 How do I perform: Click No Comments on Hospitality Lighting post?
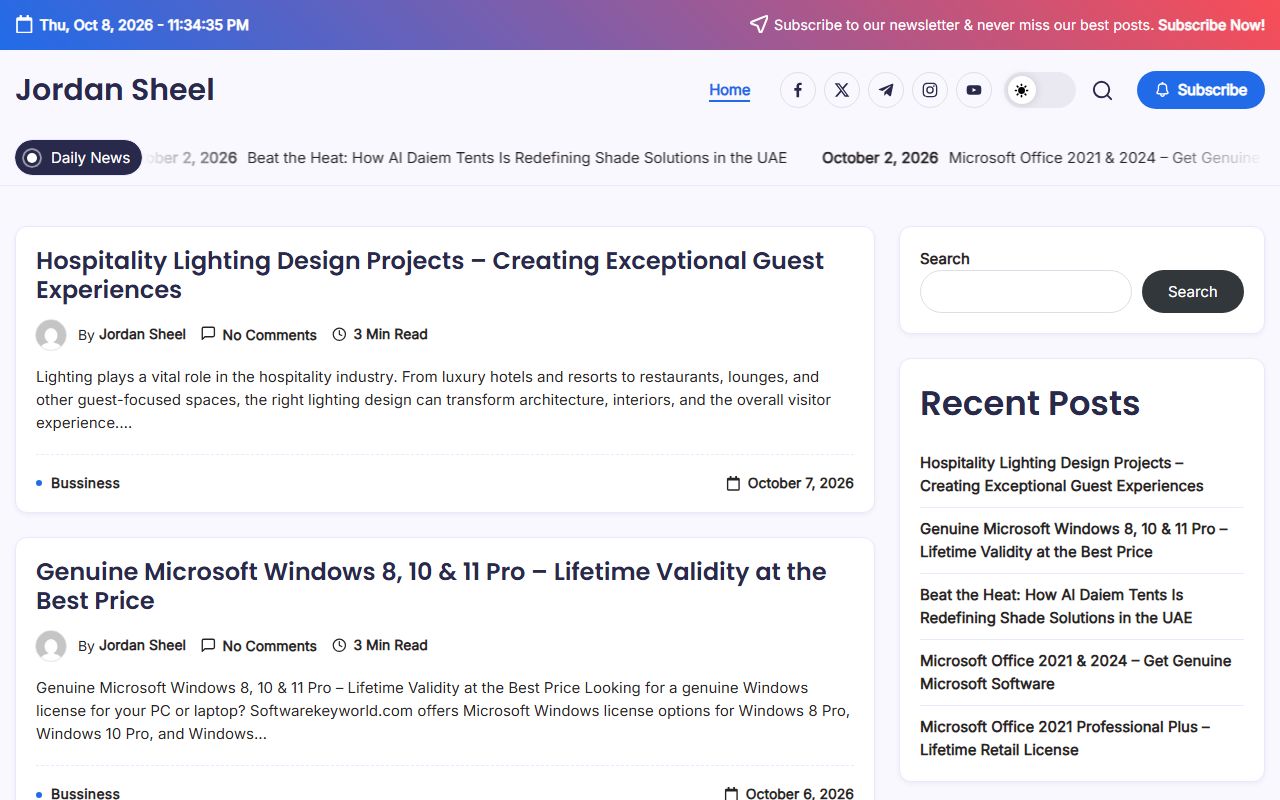(x=269, y=335)
